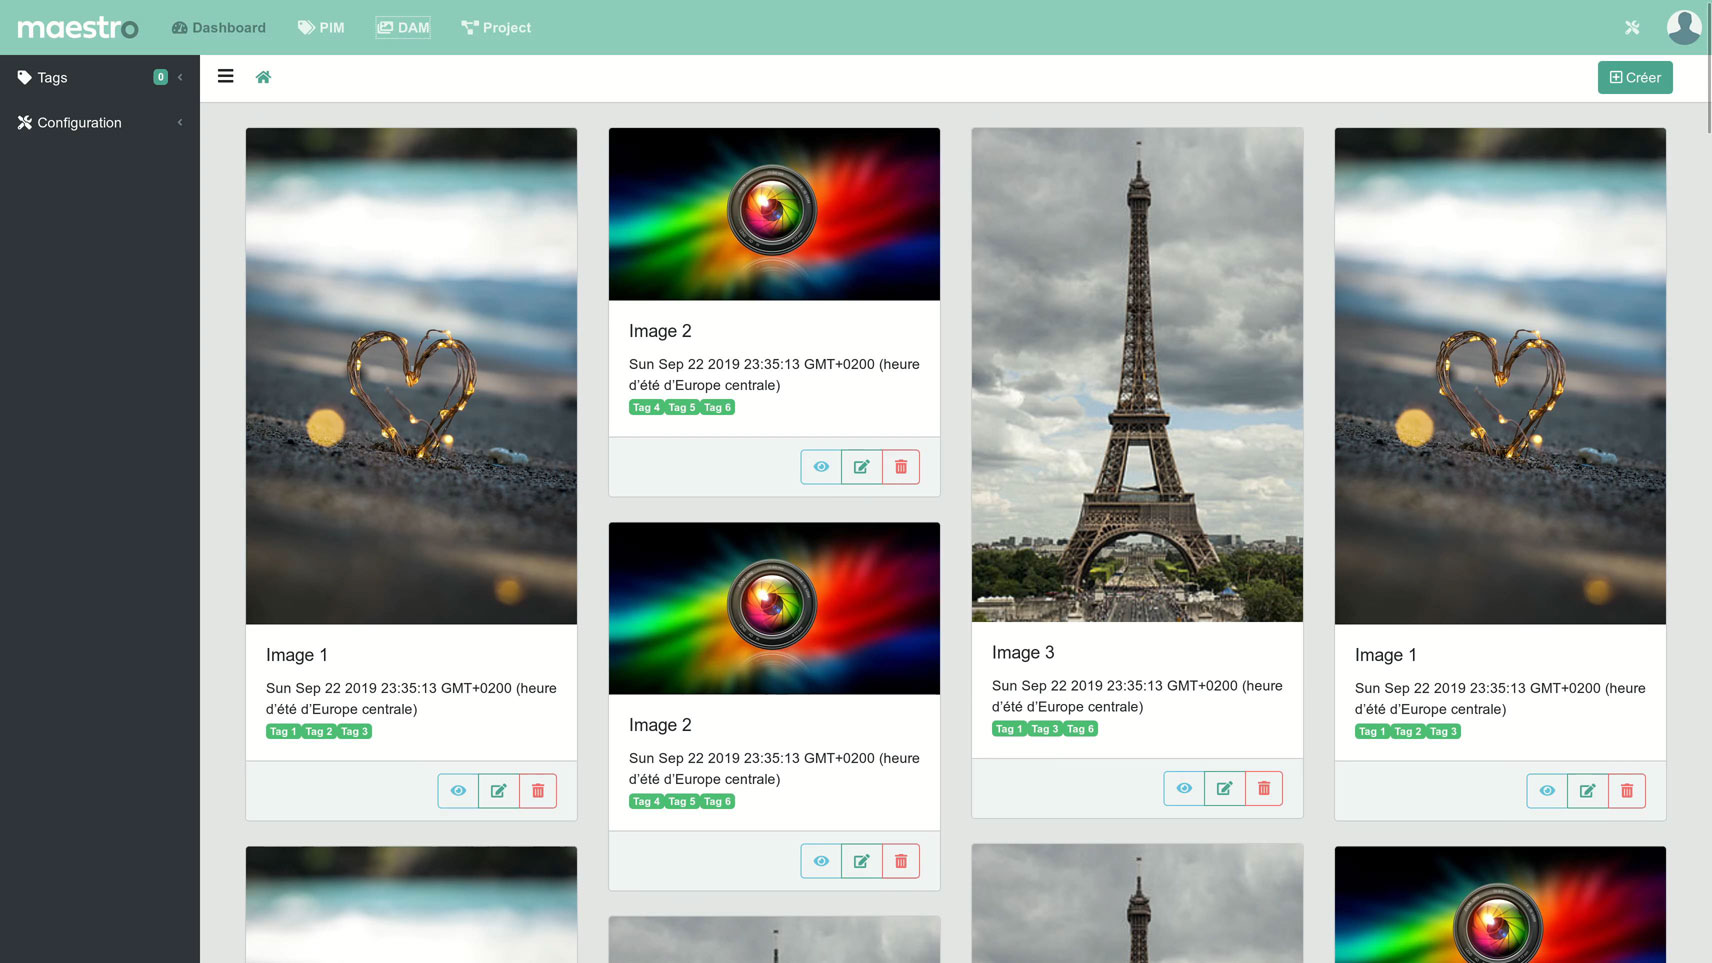Click the Tags count badge showing 0

pyautogui.click(x=160, y=77)
